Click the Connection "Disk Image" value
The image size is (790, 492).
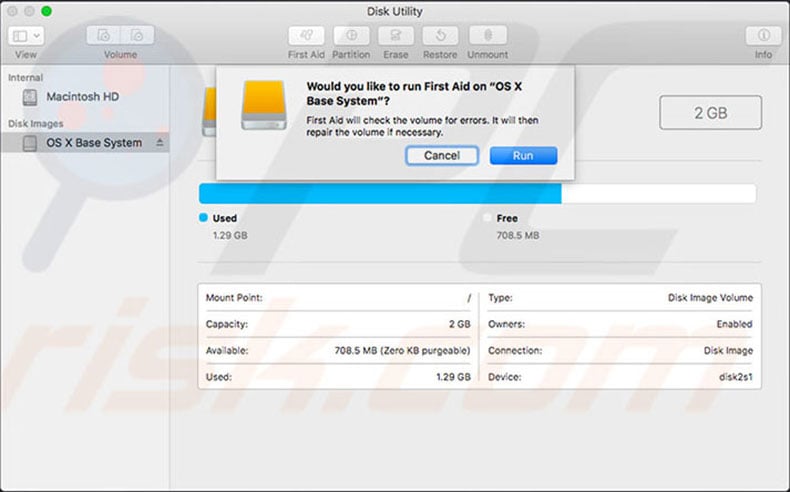(729, 350)
